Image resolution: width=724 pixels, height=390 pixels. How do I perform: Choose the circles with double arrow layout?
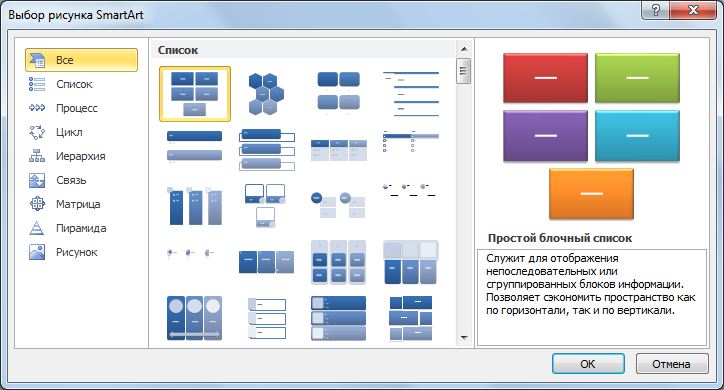[194, 318]
